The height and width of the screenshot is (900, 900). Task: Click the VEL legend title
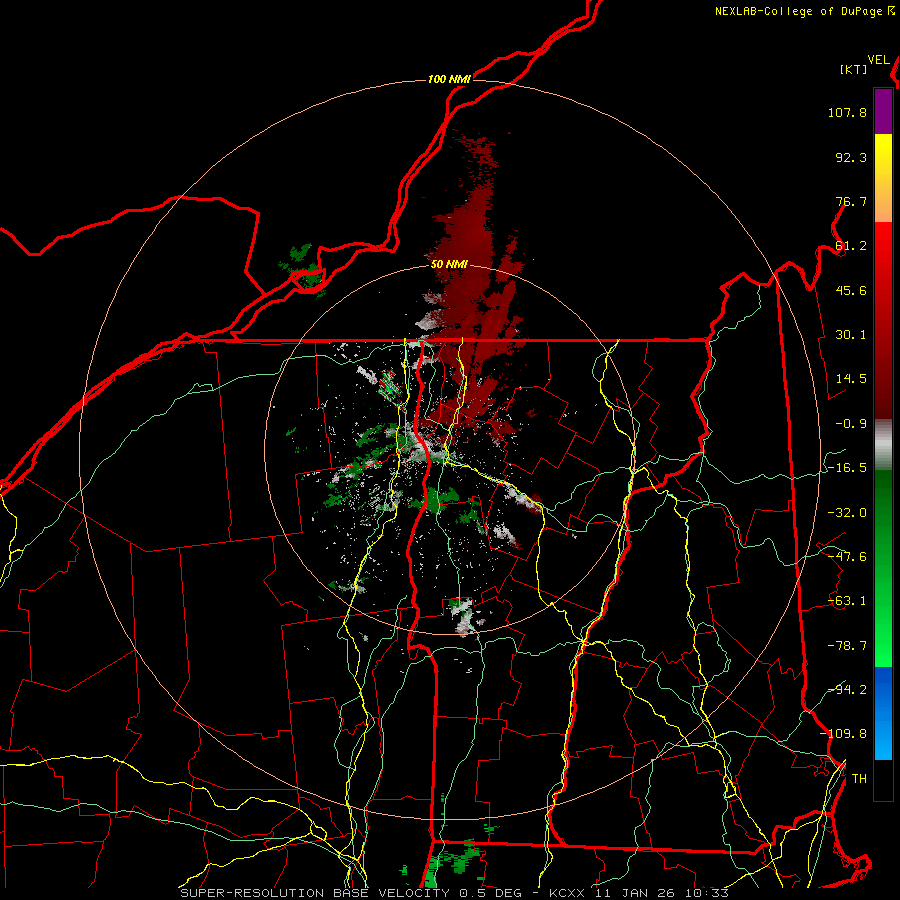(x=878, y=60)
